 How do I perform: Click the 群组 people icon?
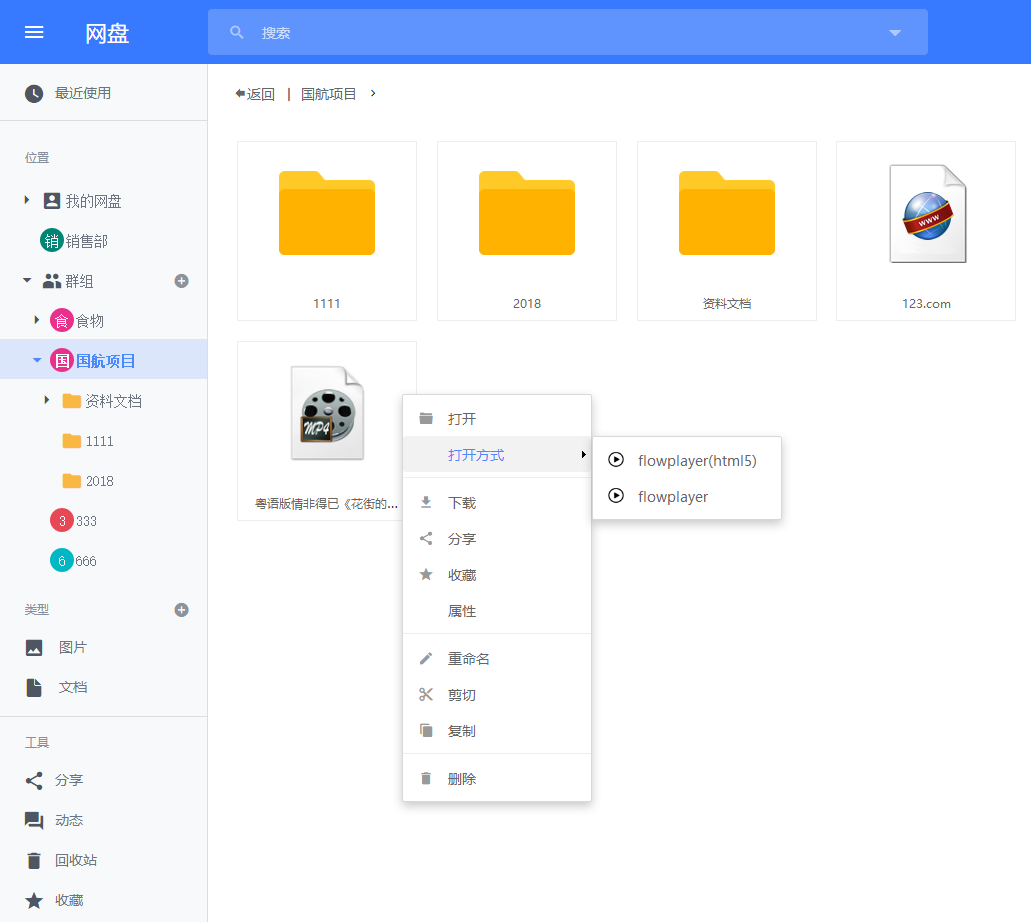point(52,281)
